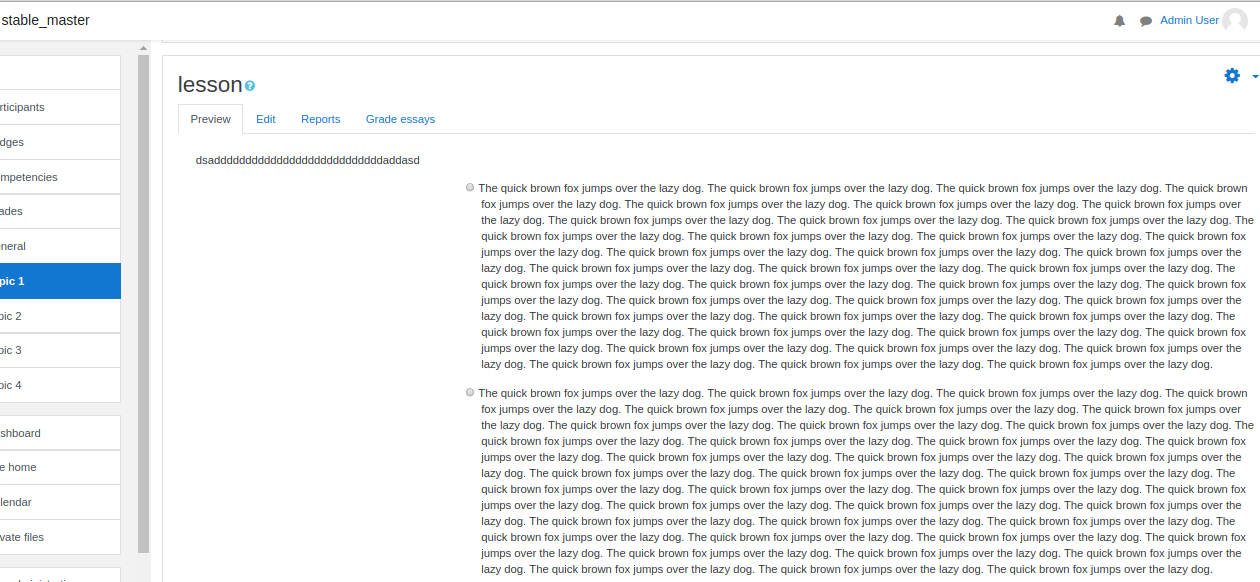Open the Reports tab
The width and height of the screenshot is (1260, 582).
(321, 119)
